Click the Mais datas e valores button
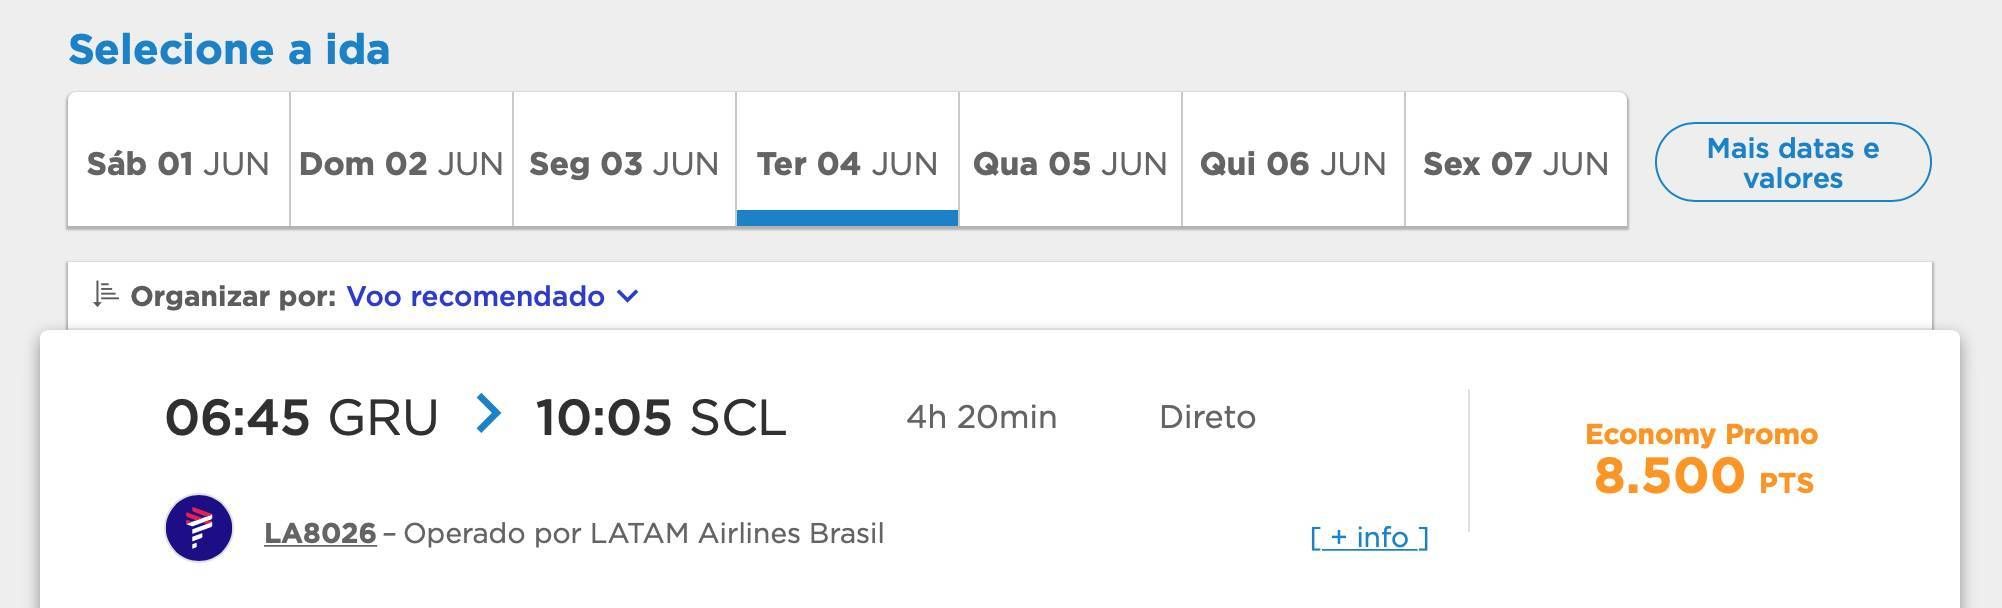Viewport: 2002px width, 608px height. point(1792,163)
